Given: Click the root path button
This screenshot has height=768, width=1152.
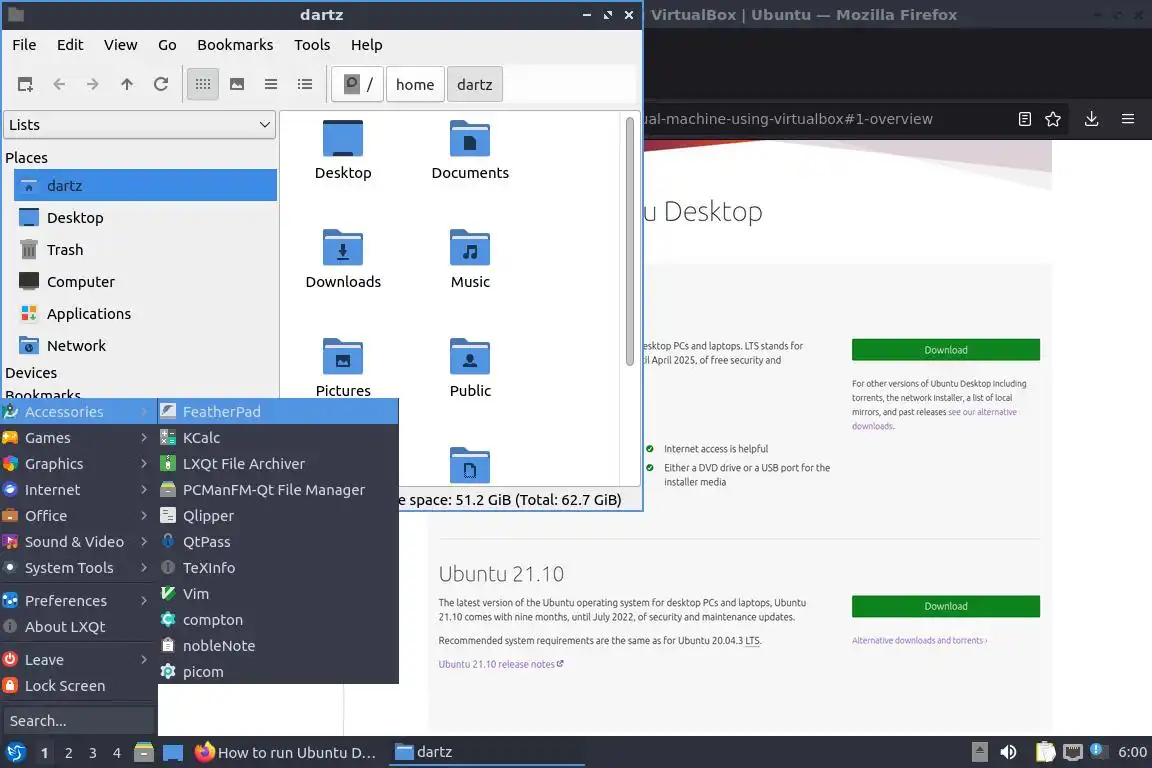Looking at the screenshot, I should coord(358,85).
